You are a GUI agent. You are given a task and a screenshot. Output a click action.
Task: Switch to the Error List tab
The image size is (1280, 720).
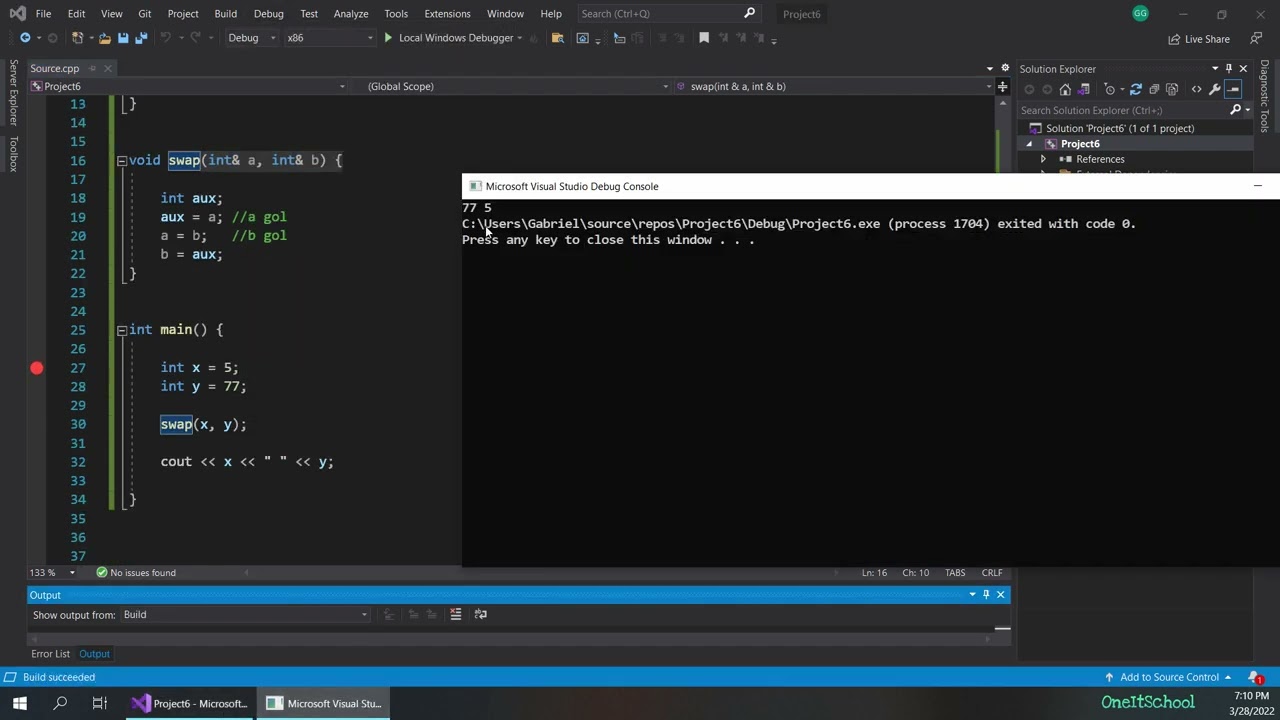[x=50, y=654]
